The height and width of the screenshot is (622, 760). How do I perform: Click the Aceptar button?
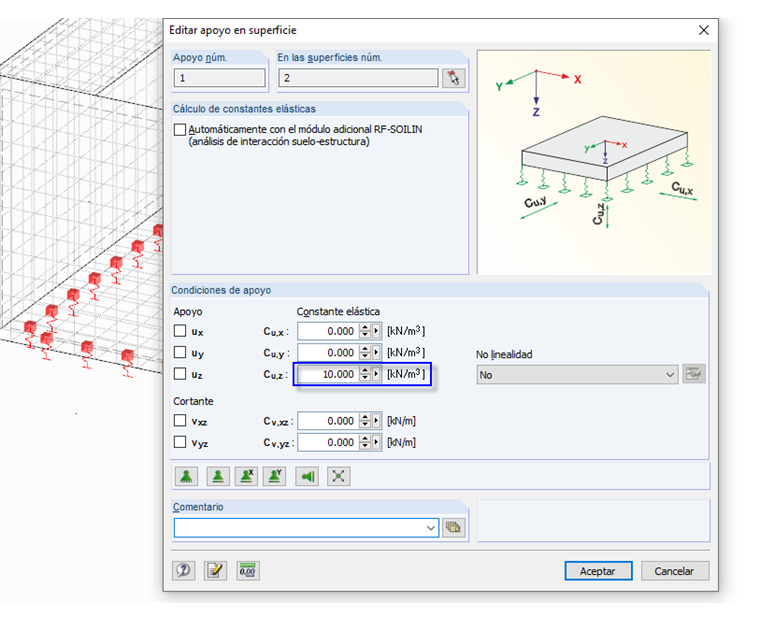click(598, 571)
